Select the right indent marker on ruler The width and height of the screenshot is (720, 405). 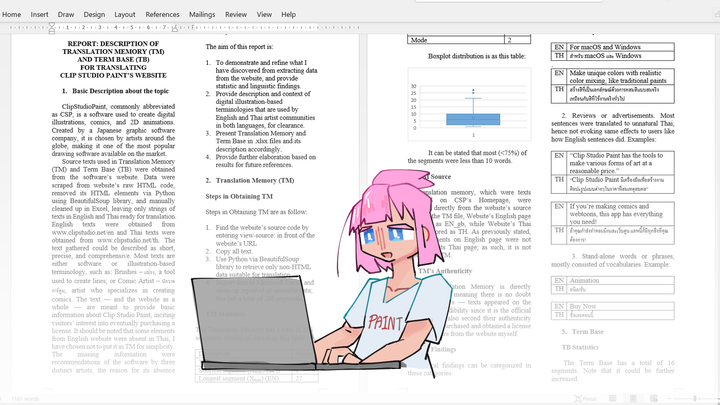coord(174,29)
